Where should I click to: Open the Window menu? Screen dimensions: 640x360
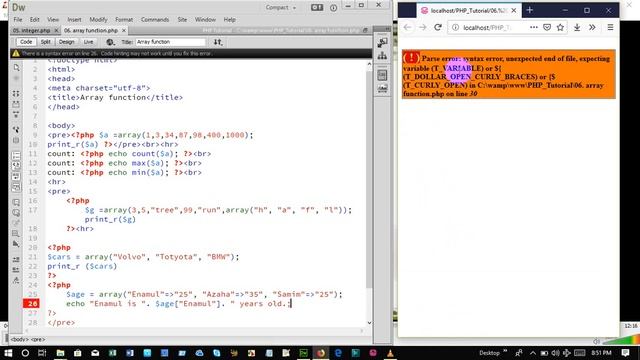[x=205, y=20]
